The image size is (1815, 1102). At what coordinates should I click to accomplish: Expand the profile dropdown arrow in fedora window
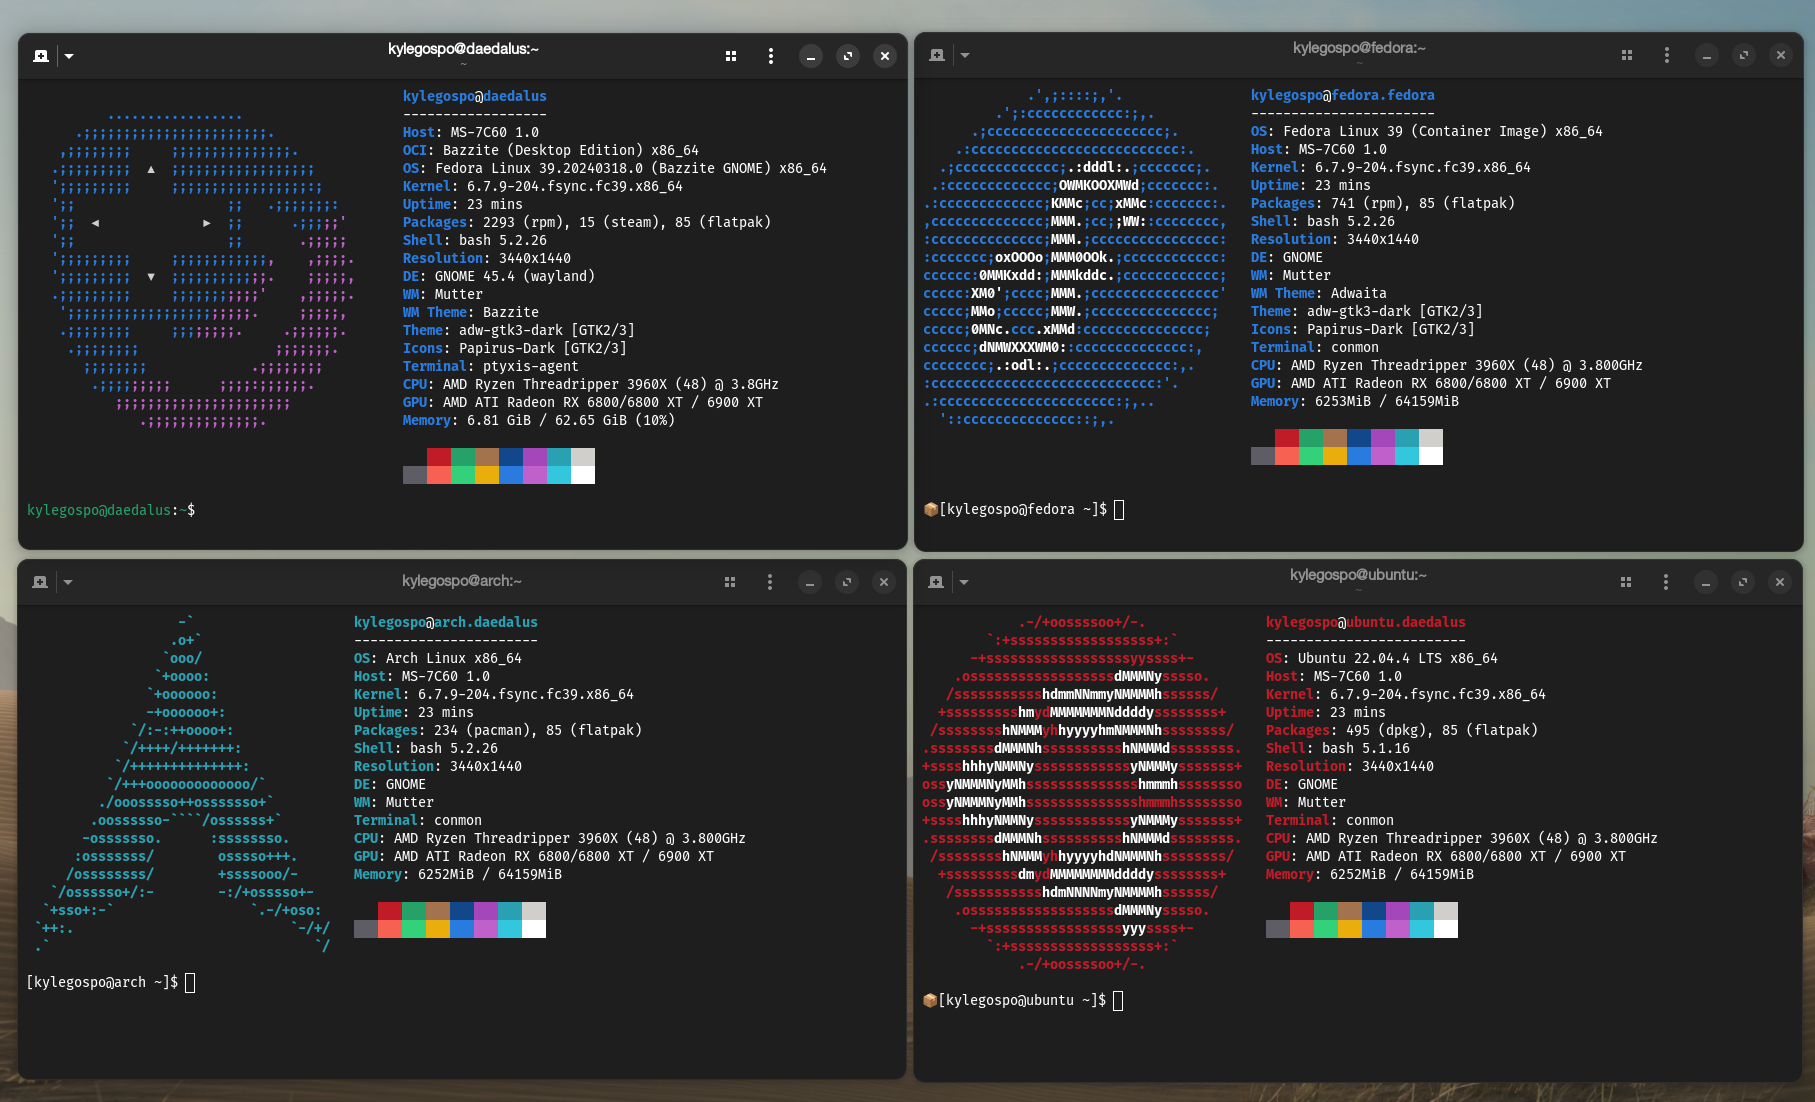965,55
